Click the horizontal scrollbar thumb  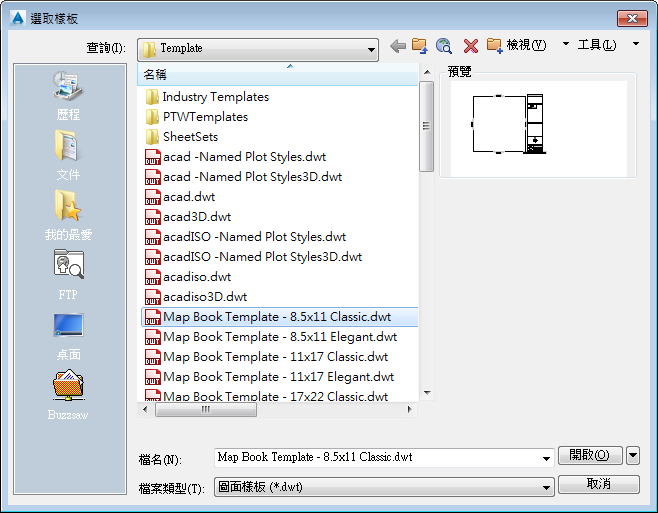206,409
